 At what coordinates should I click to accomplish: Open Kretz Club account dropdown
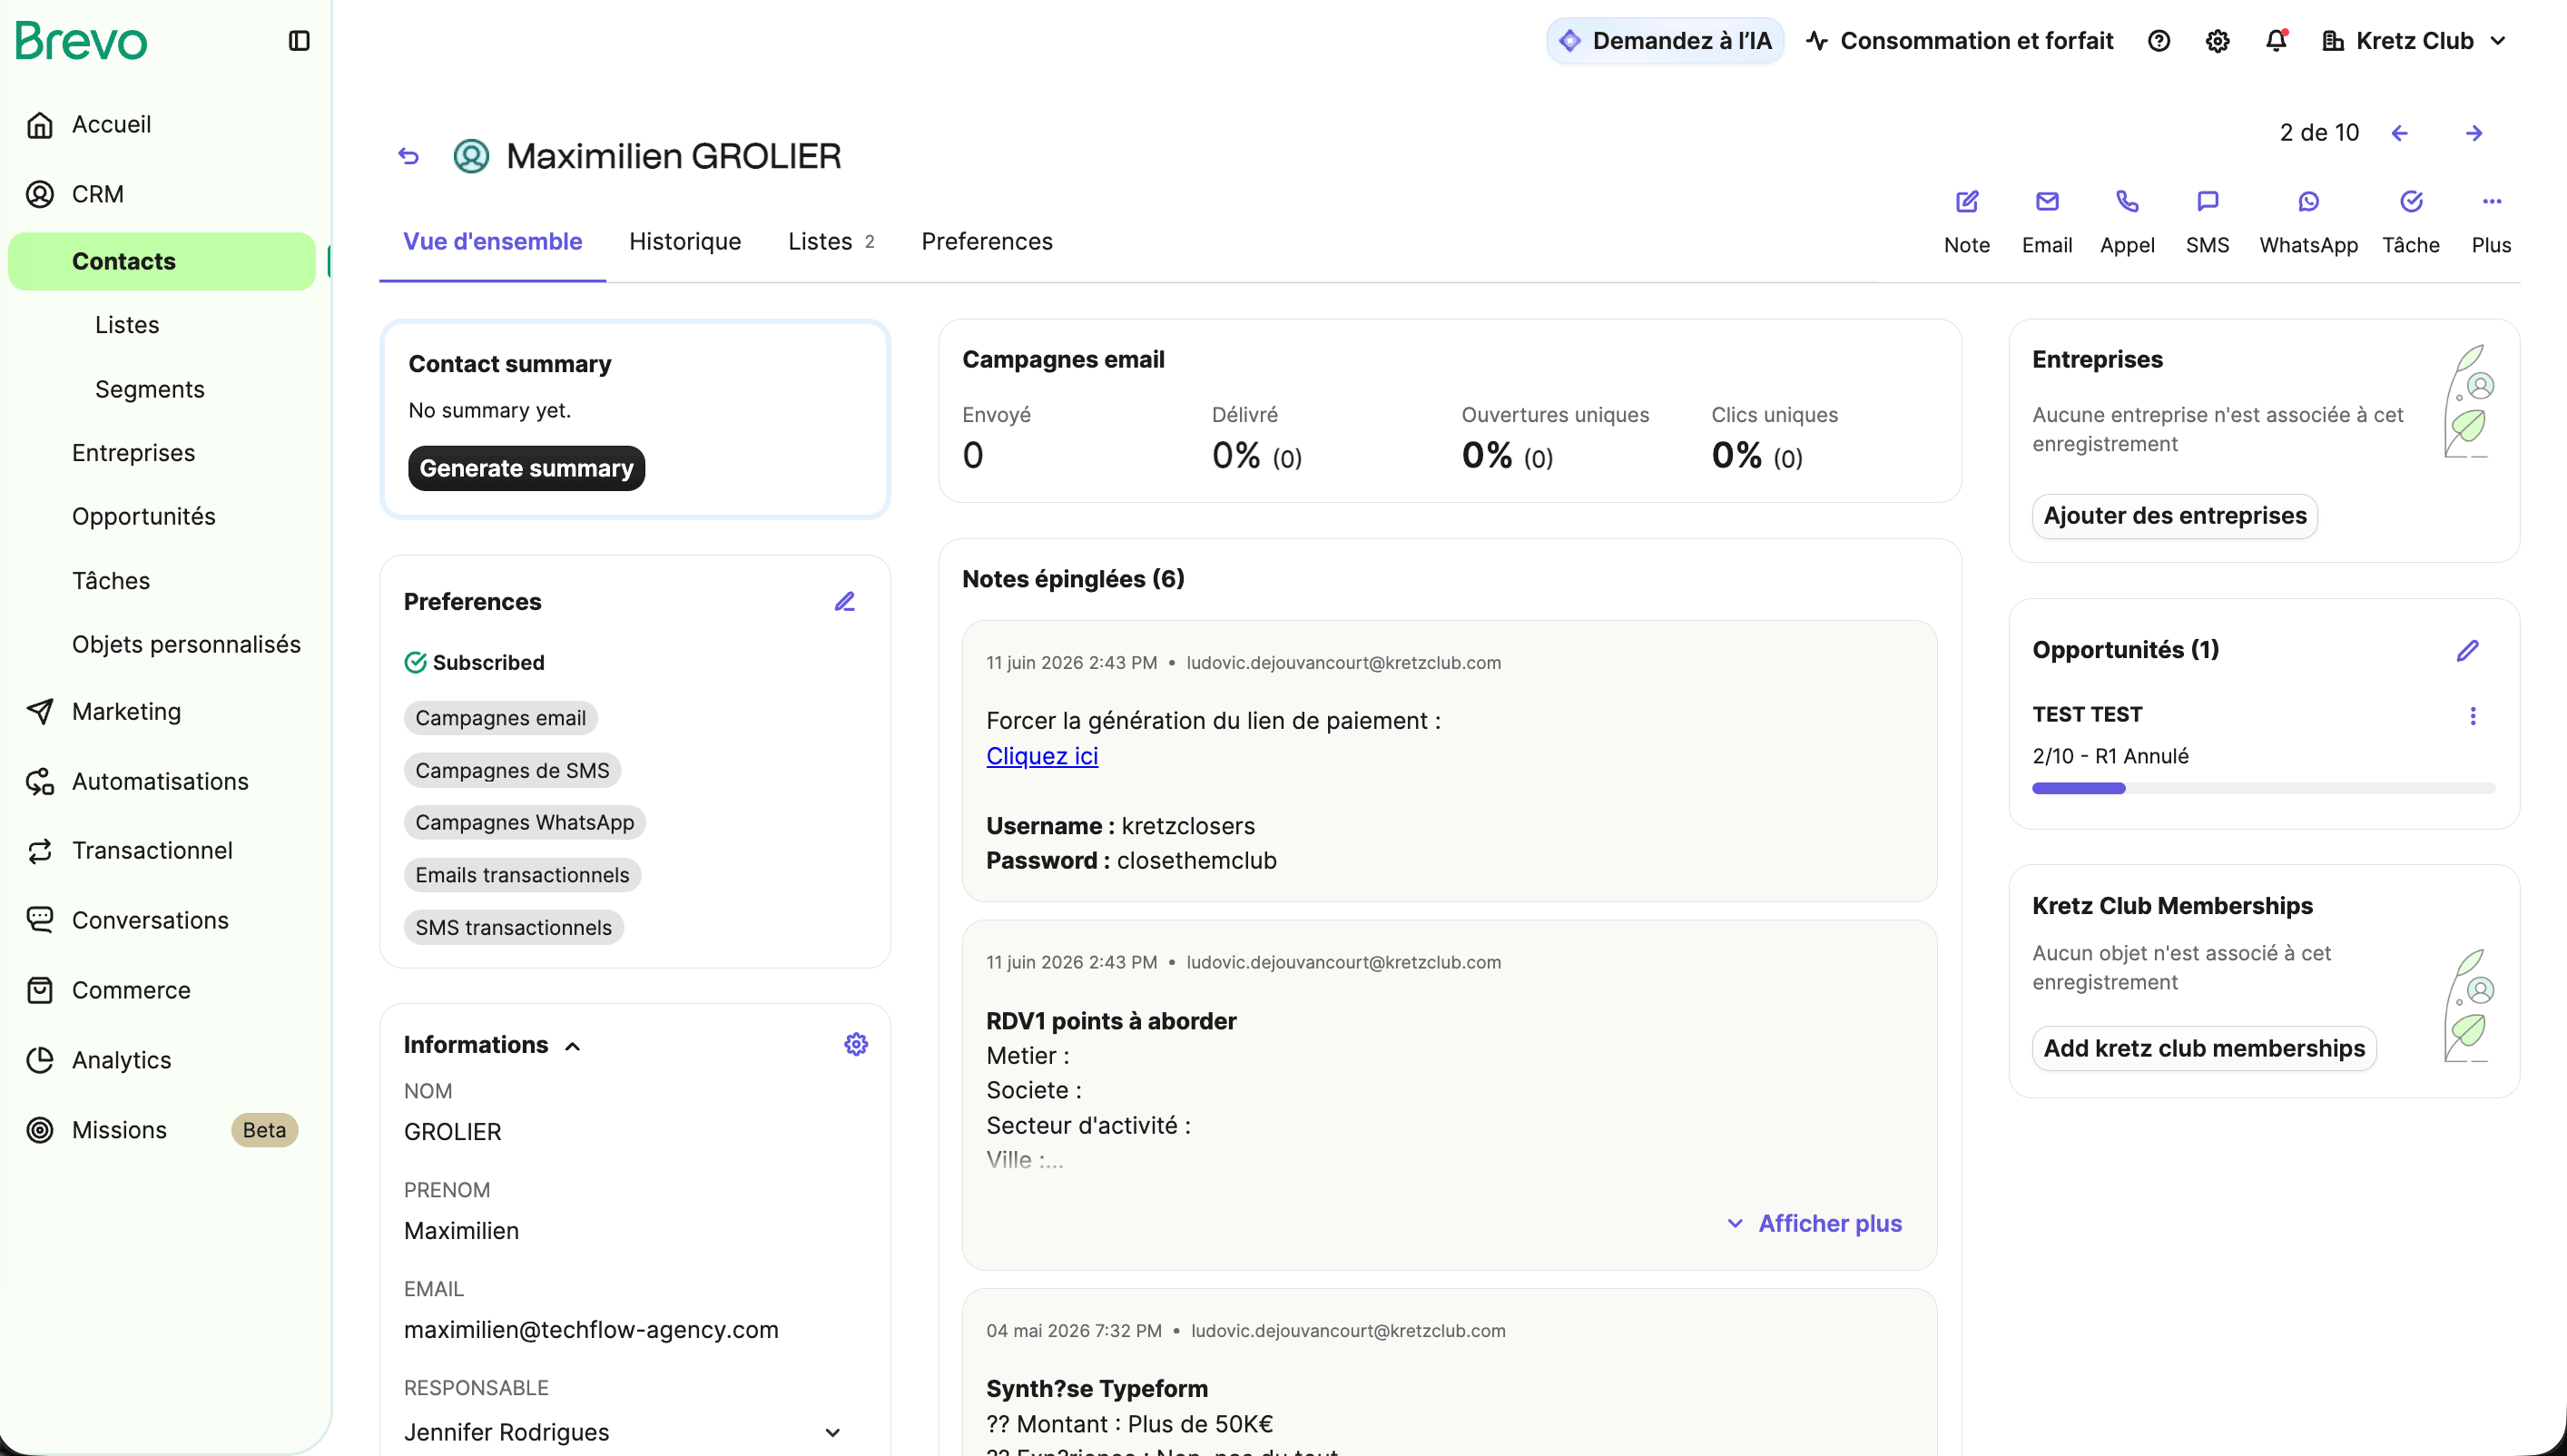2415,41
